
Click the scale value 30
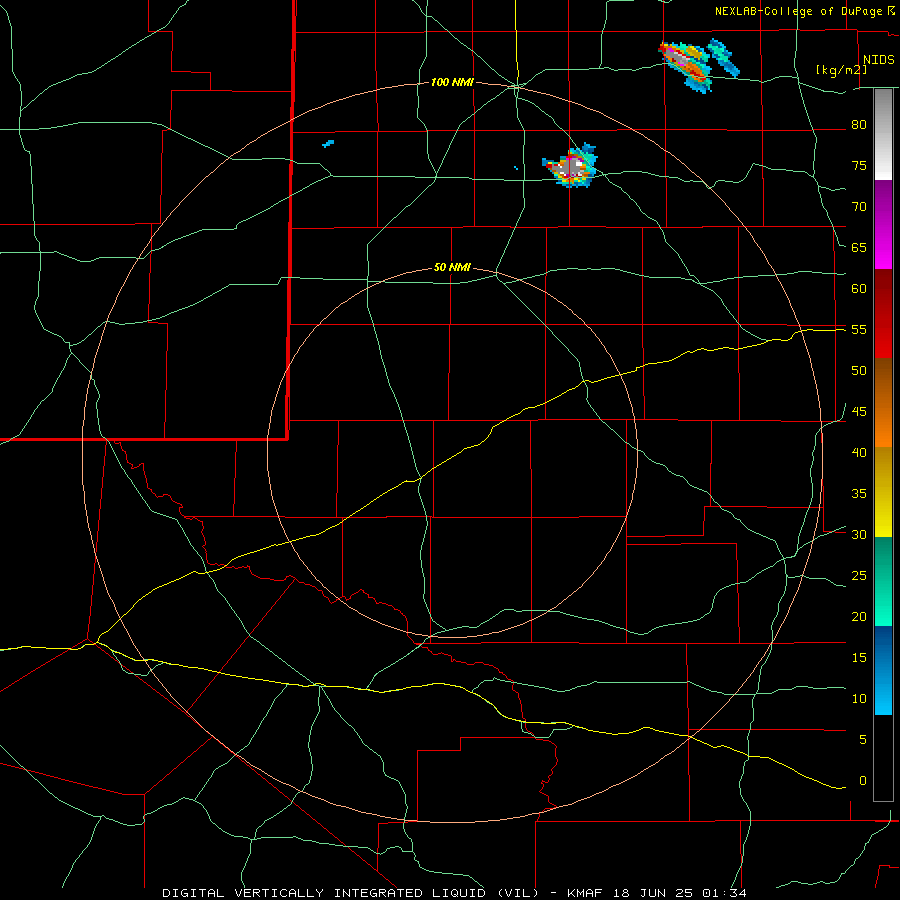[x=859, y=534]
